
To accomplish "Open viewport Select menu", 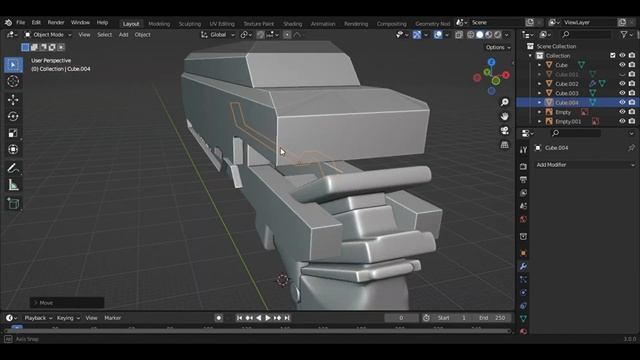I will (x=104, y=35).
